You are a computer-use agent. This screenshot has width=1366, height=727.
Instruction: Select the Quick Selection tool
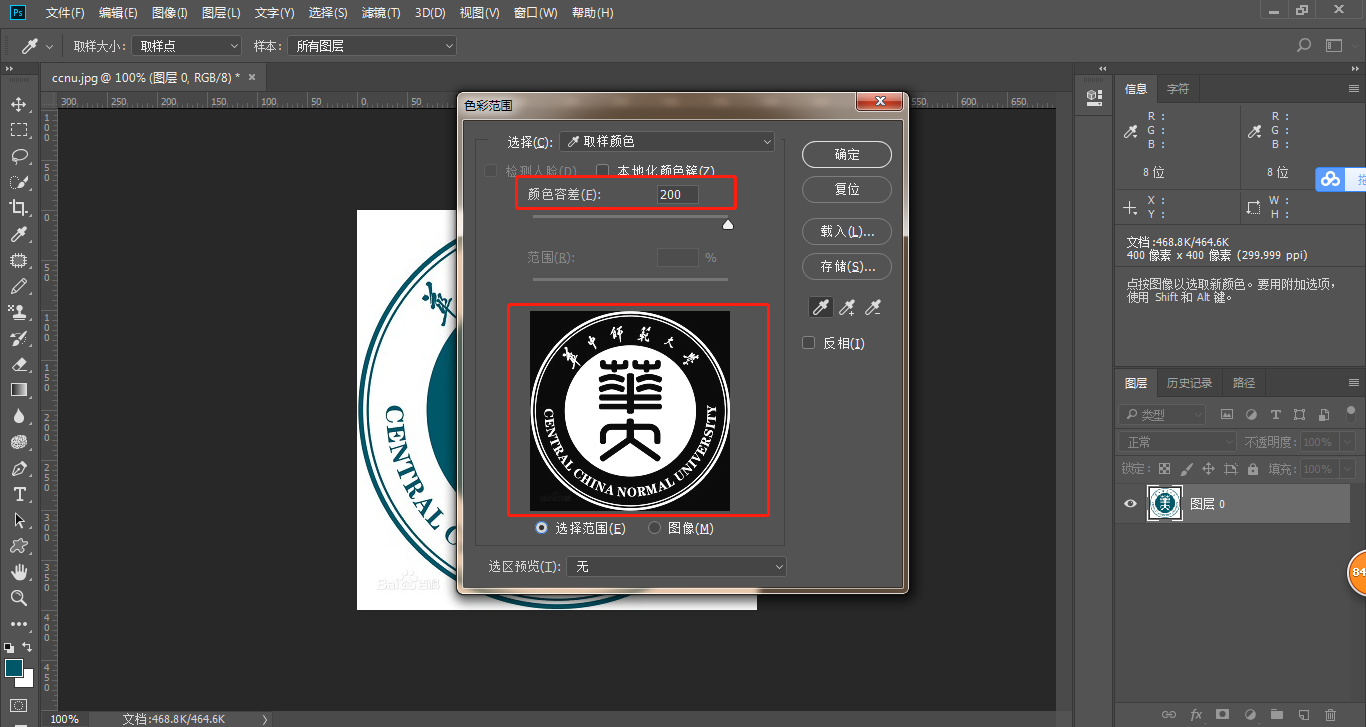coord(19,182)
